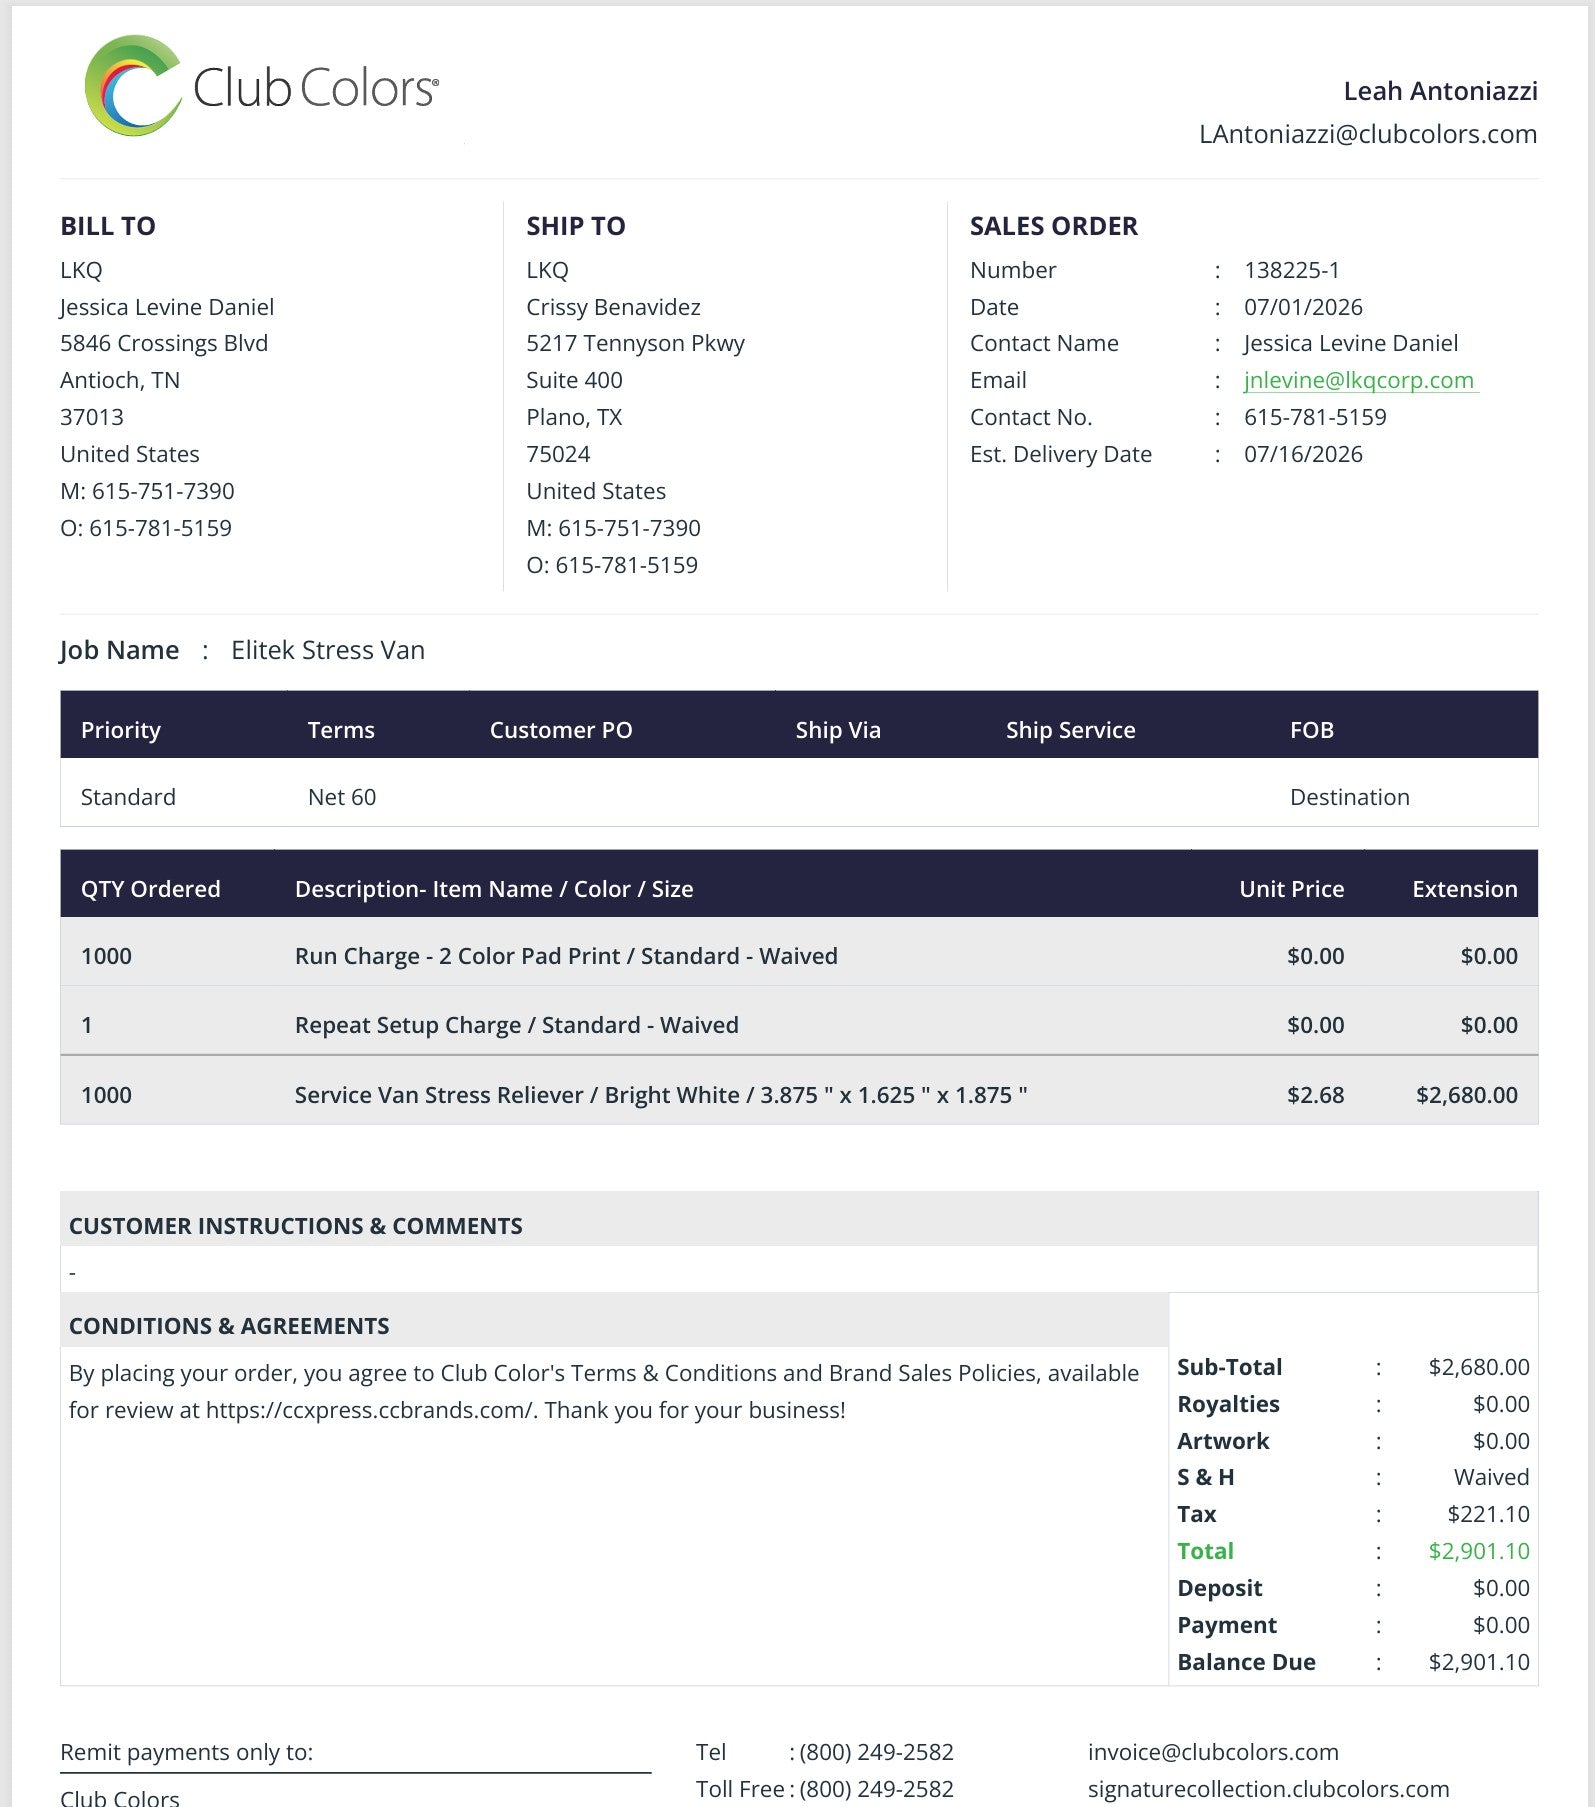
Task: Click the Customer PO column header
Action: coord(561,730)
